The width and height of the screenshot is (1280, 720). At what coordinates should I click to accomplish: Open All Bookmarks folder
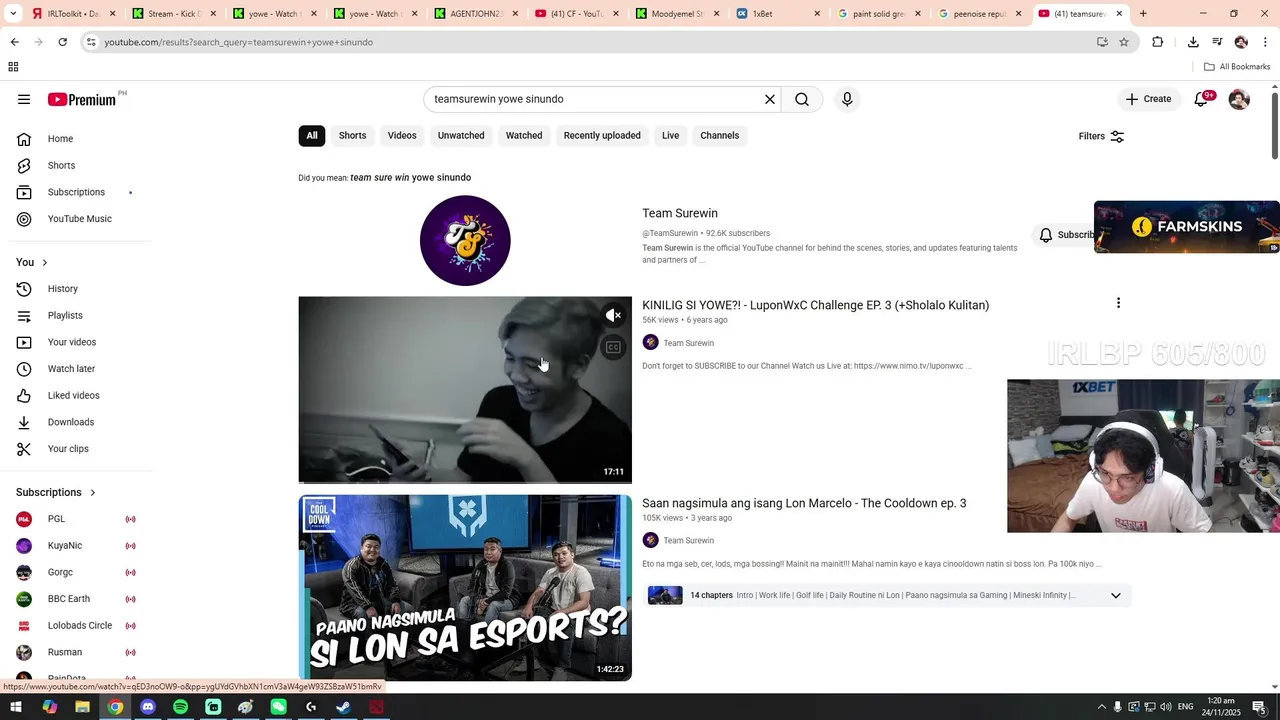tap(1237, 67)
